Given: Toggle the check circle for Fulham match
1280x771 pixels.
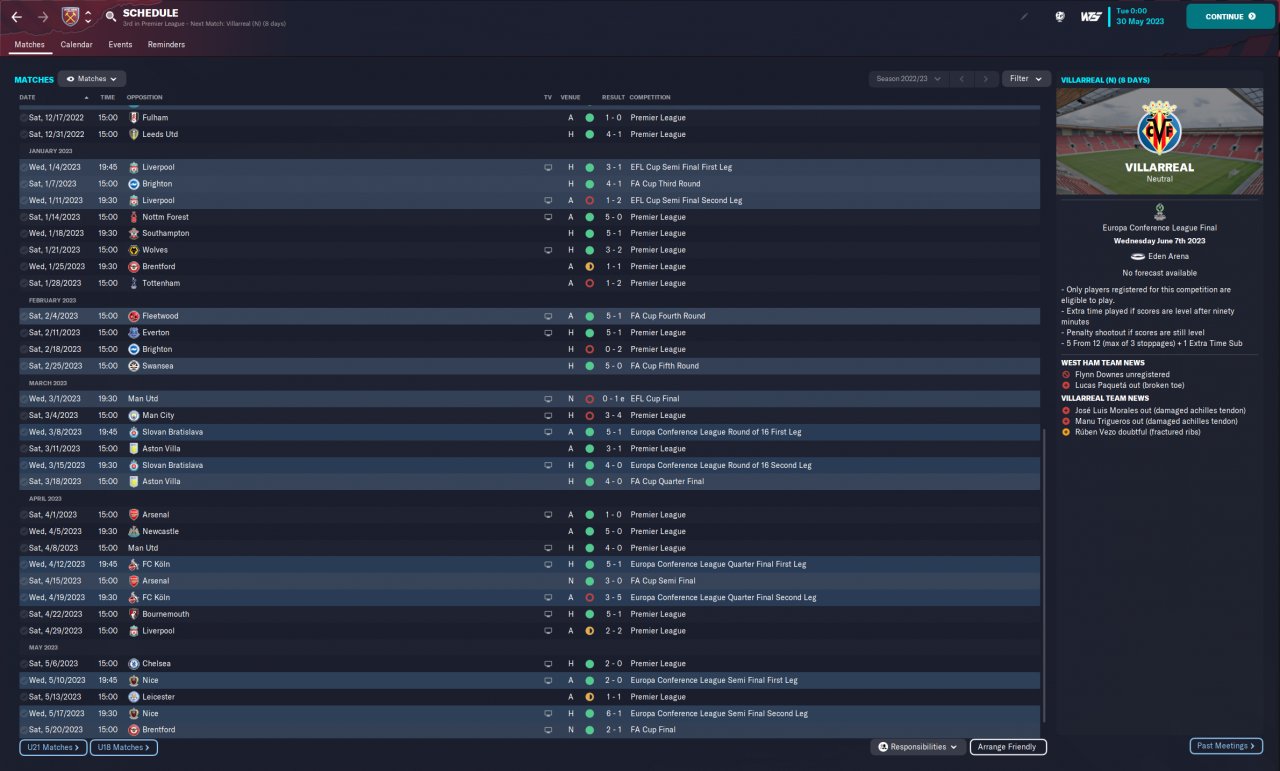Looking at the screenshot, I should click(24, 118).
